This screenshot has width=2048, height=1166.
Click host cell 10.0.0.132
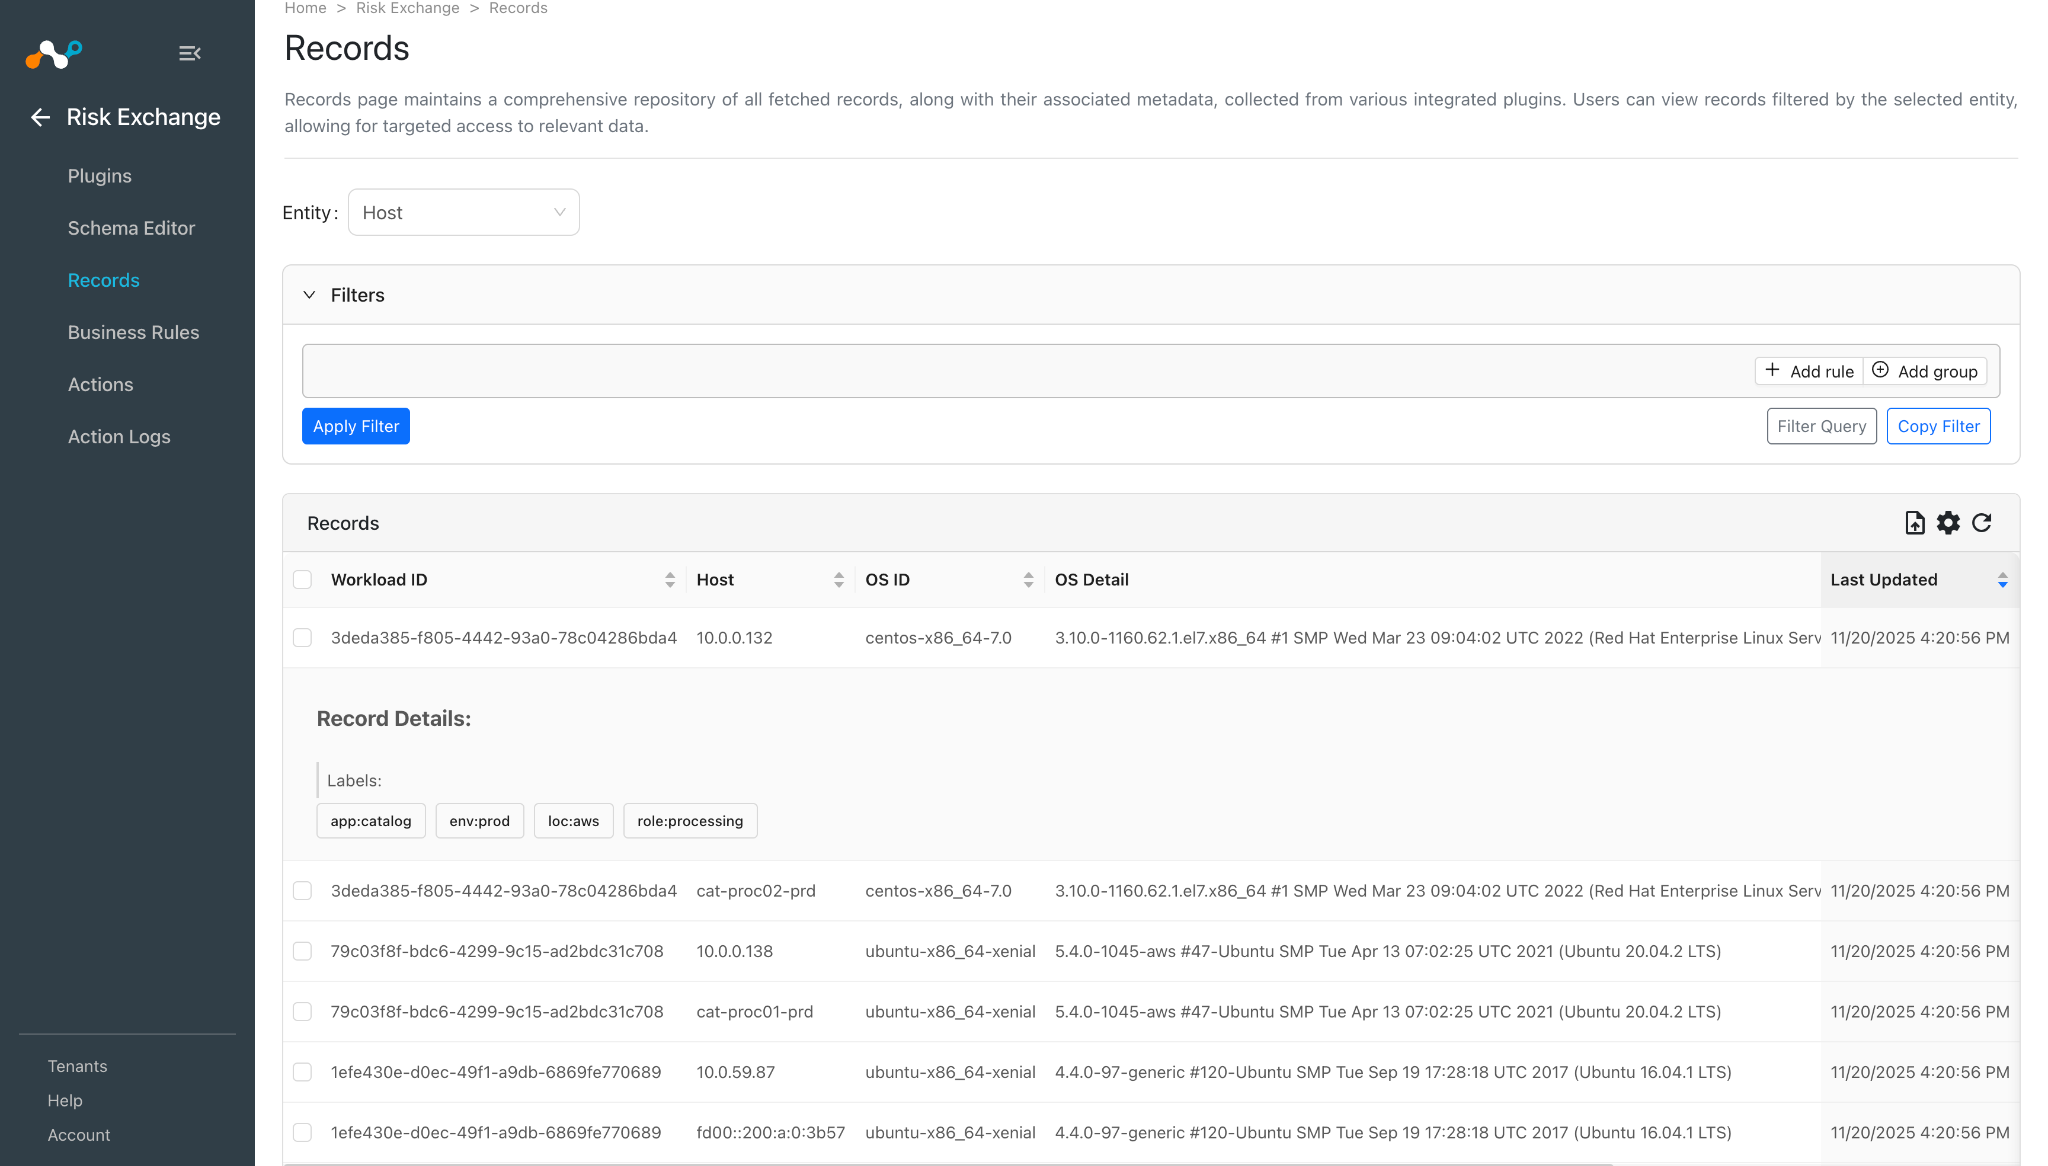[x=735, y=638]
